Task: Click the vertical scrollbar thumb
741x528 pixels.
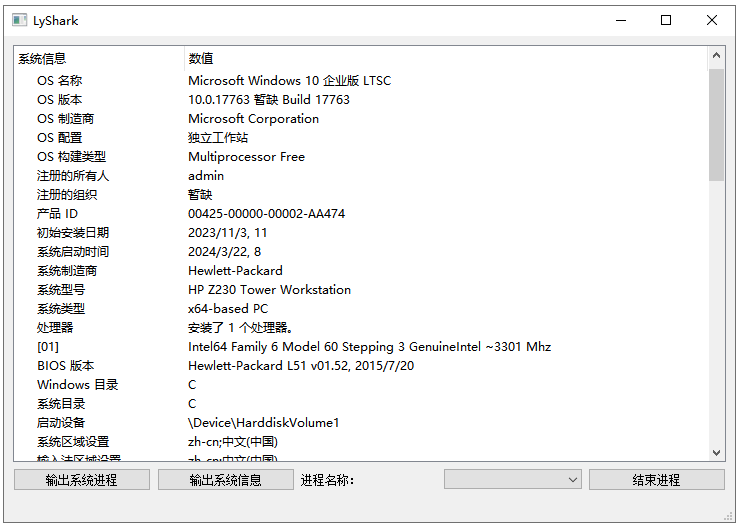Action: [x=716, y=125]
